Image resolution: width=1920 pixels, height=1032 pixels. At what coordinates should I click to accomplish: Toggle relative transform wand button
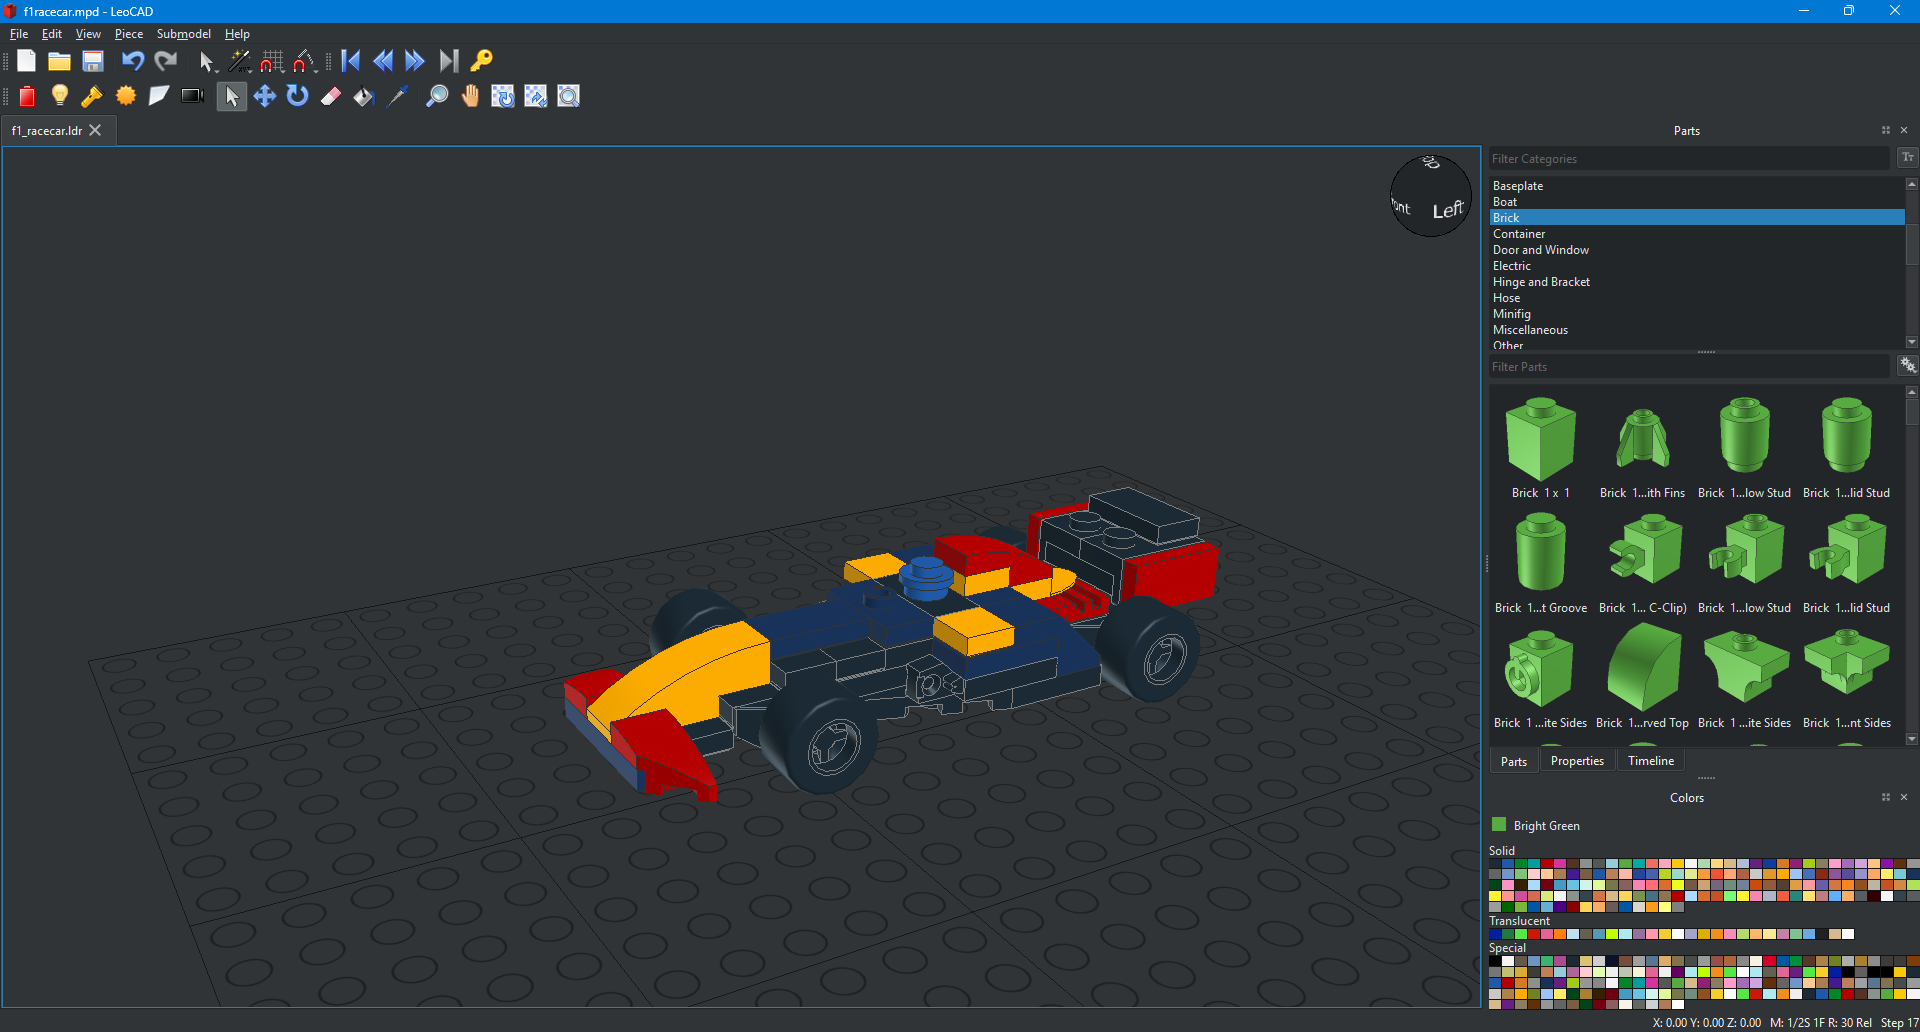pyautogui.click(x=240, y=61)
